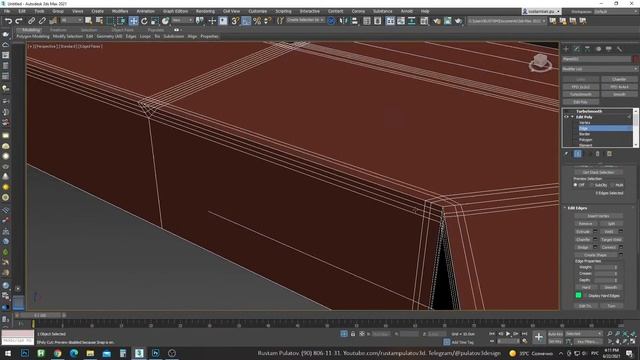Open the Hierarchy tab in command panel

click(x=587, y=49)
